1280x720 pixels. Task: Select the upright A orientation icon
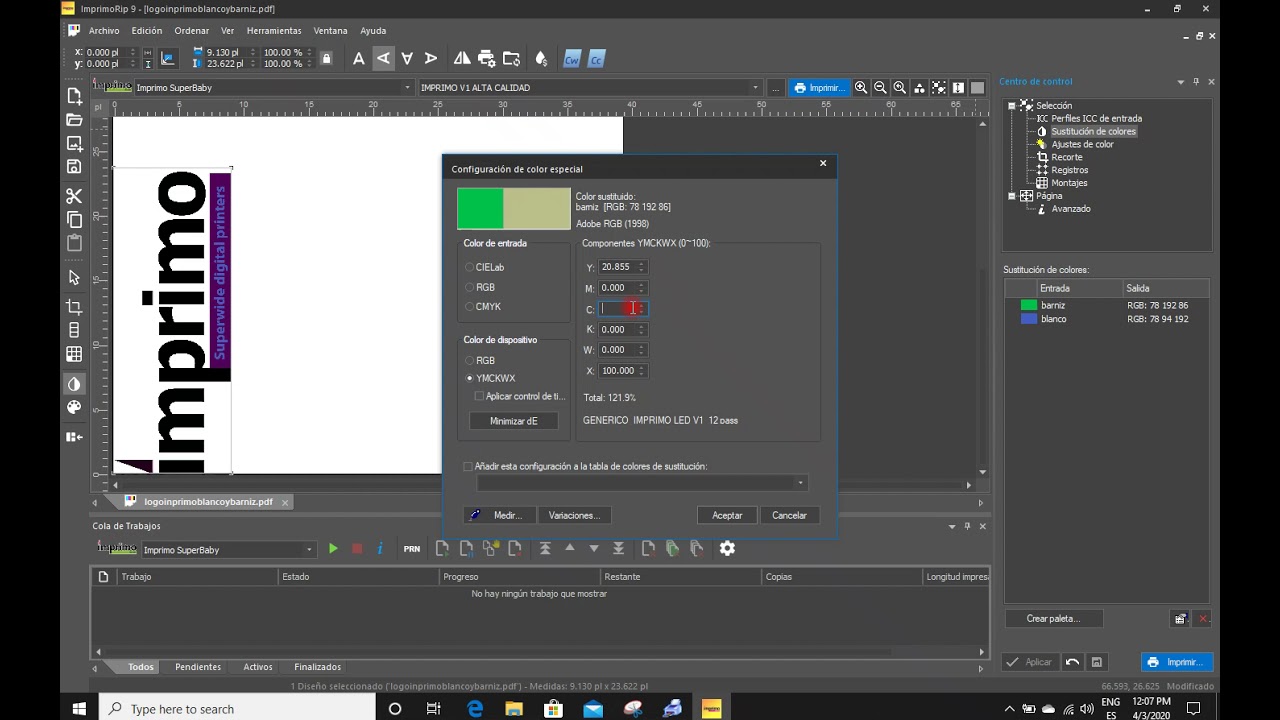359,59
